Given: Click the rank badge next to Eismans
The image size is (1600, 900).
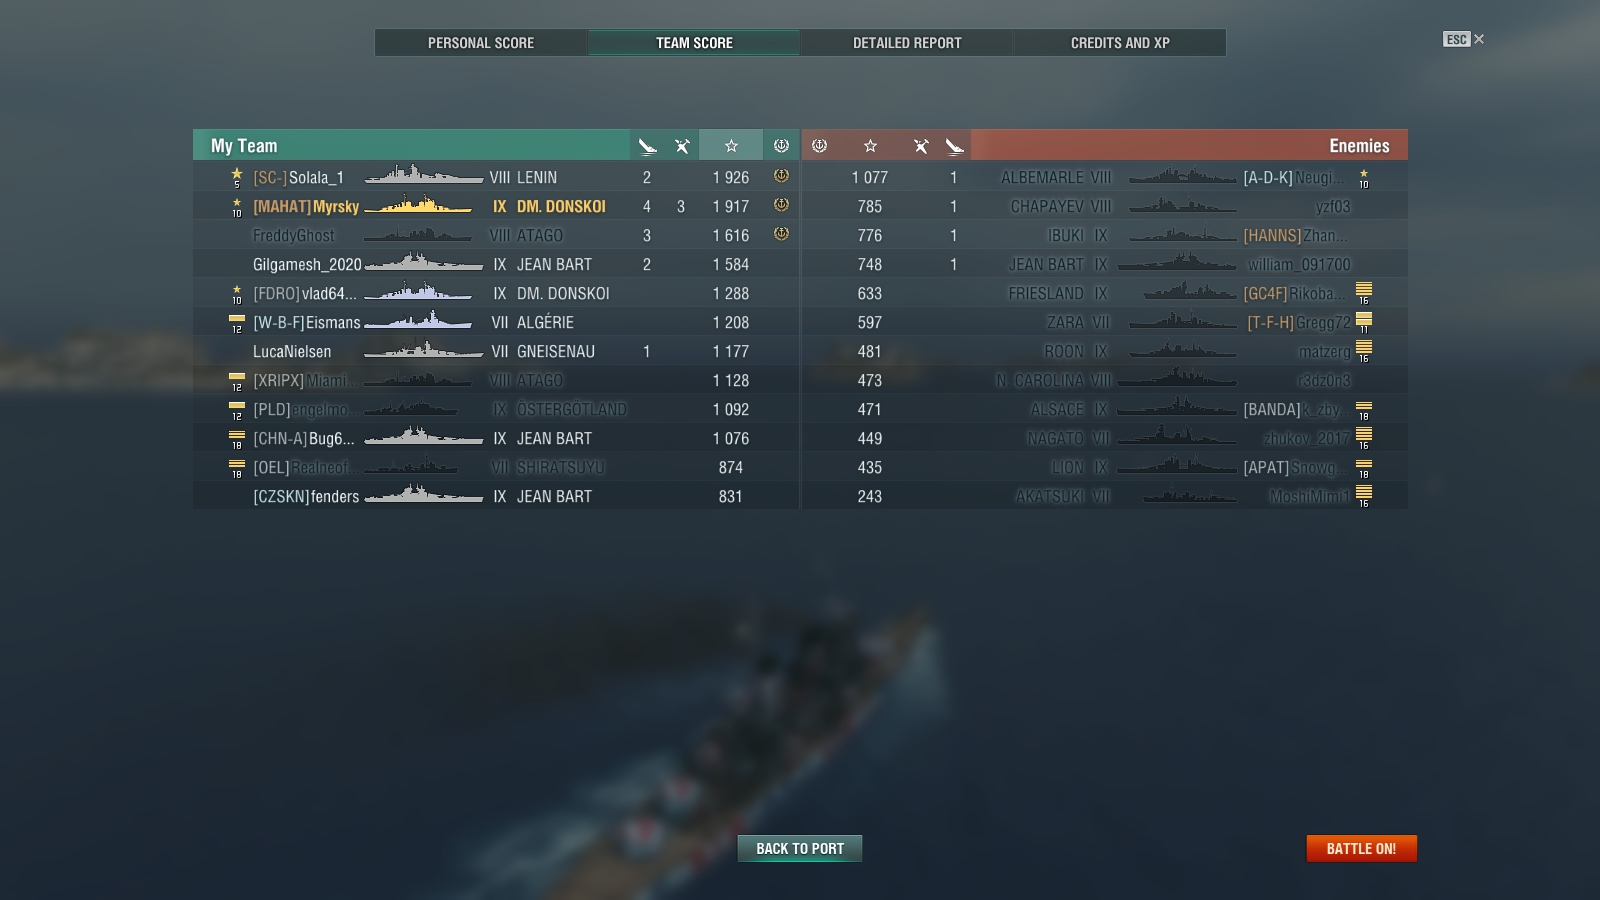Looking at the screenshot, I should click(x=237, y=323).
